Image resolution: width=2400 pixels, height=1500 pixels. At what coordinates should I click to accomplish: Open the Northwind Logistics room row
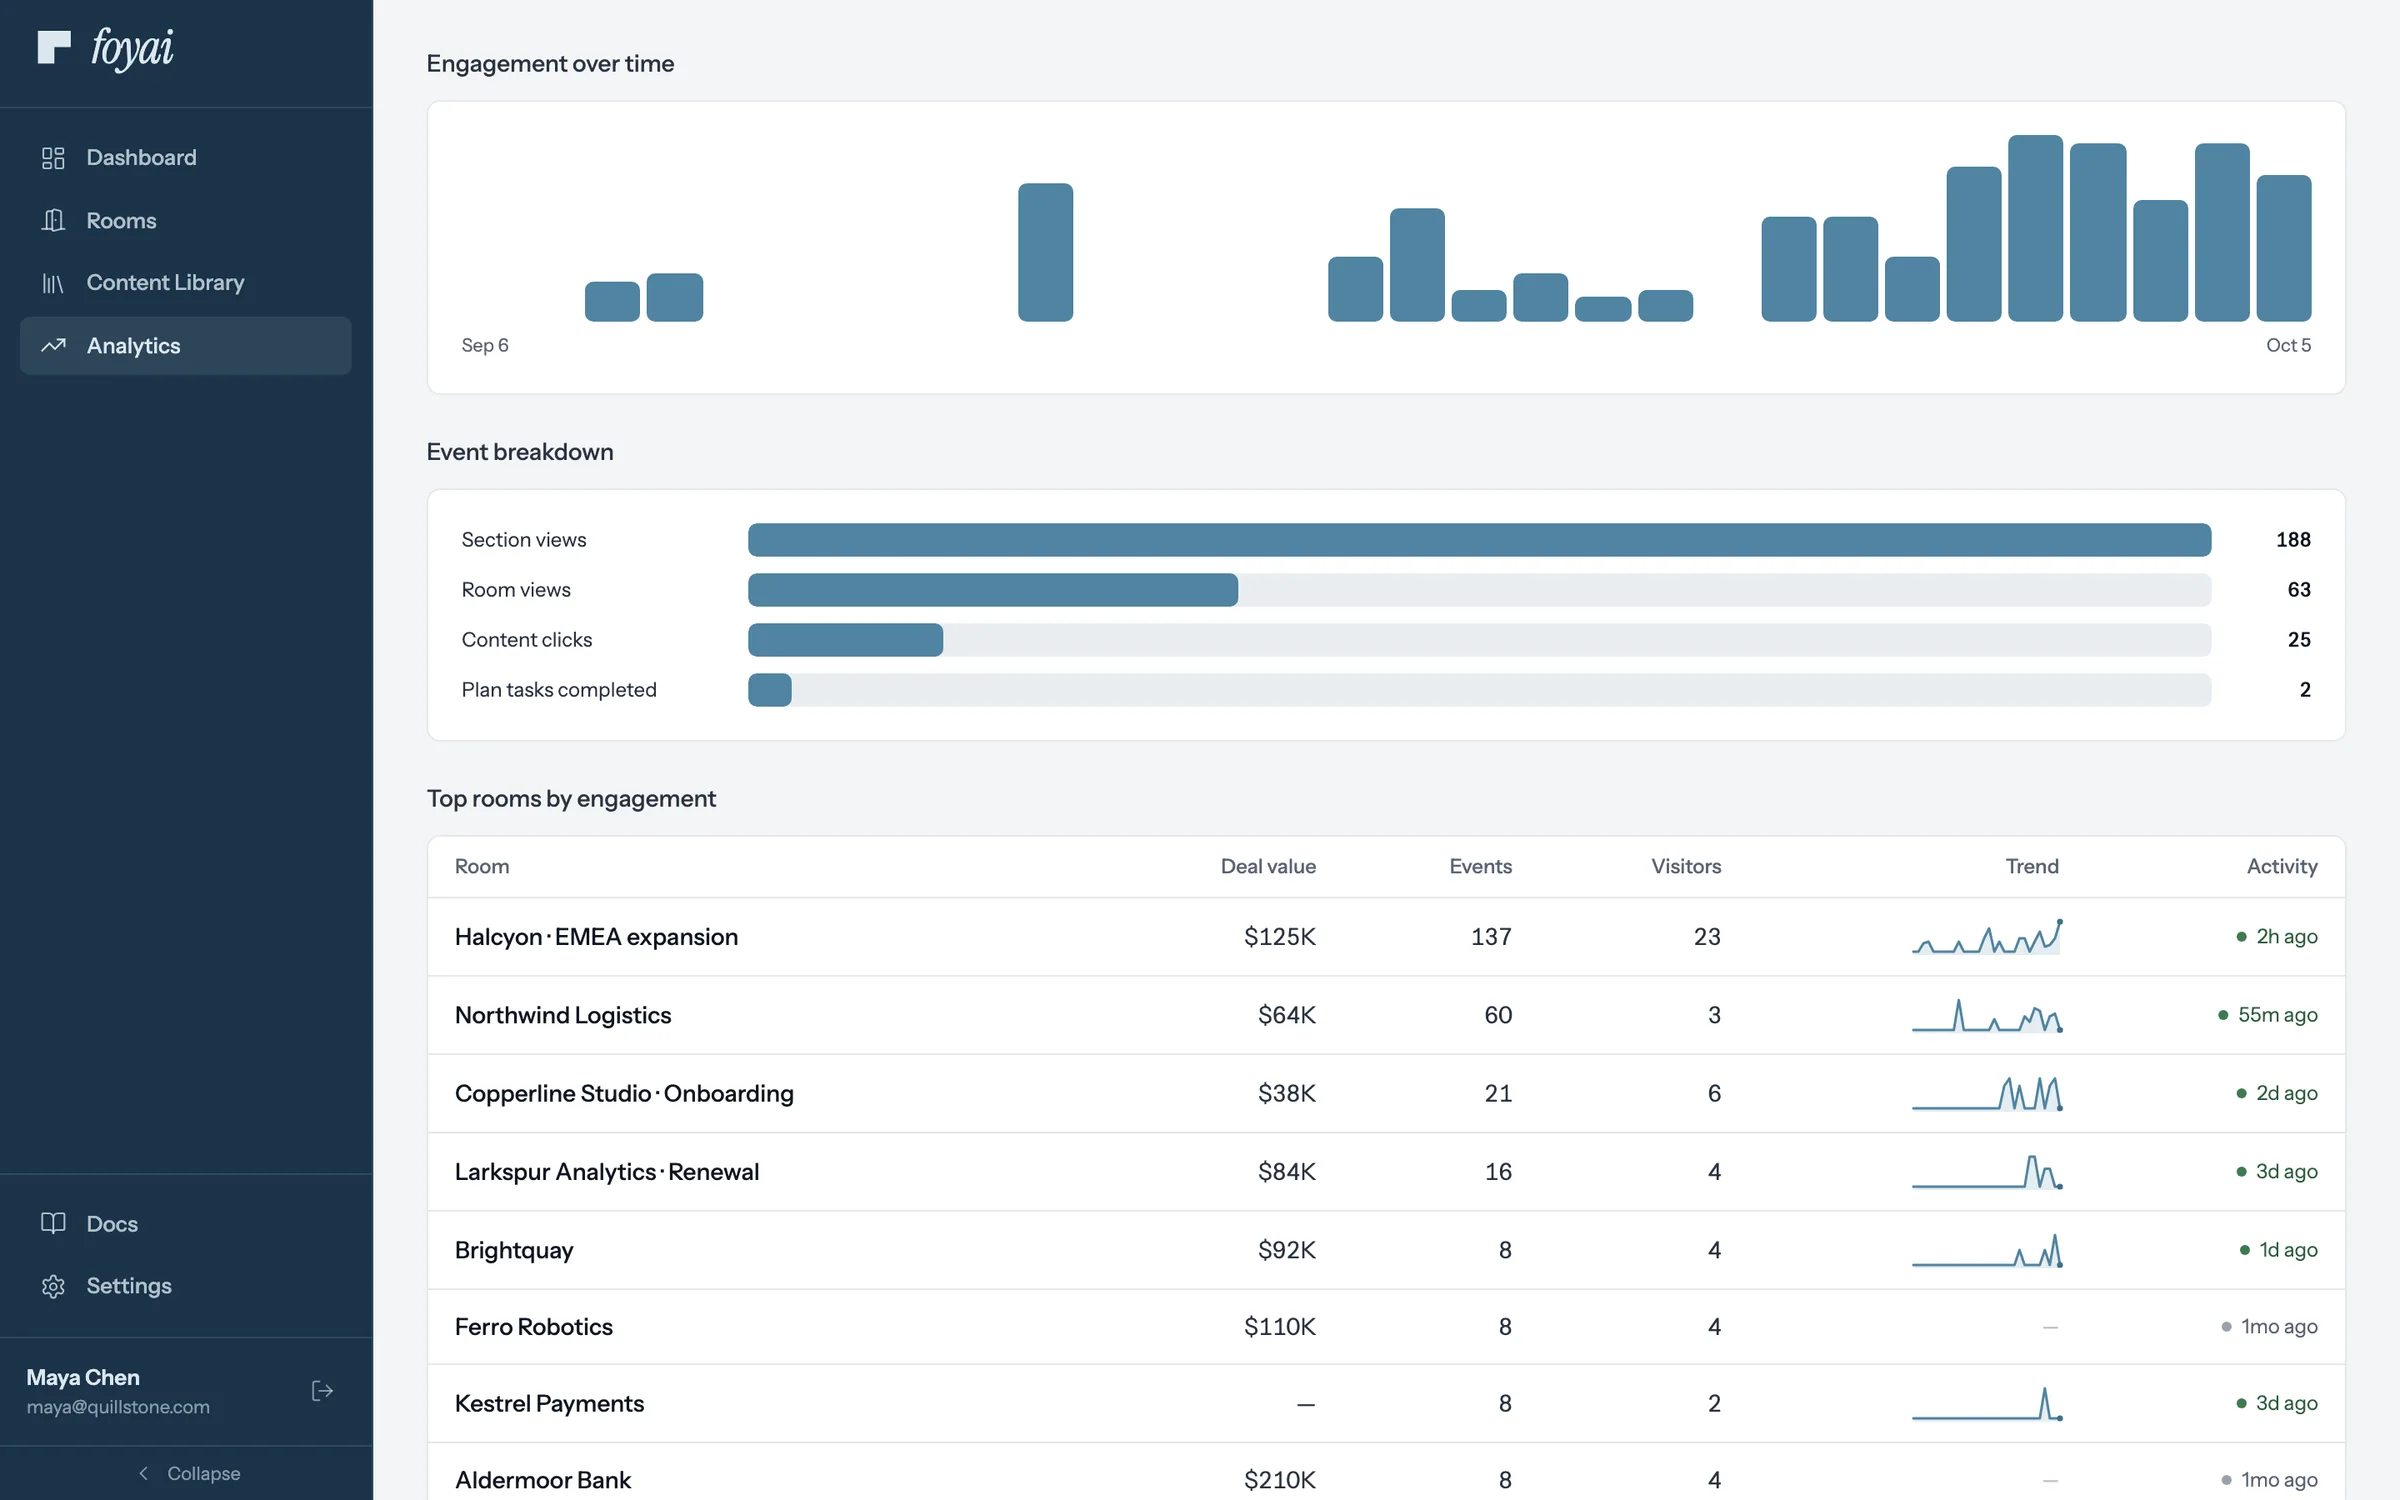coord(1386,1015)
